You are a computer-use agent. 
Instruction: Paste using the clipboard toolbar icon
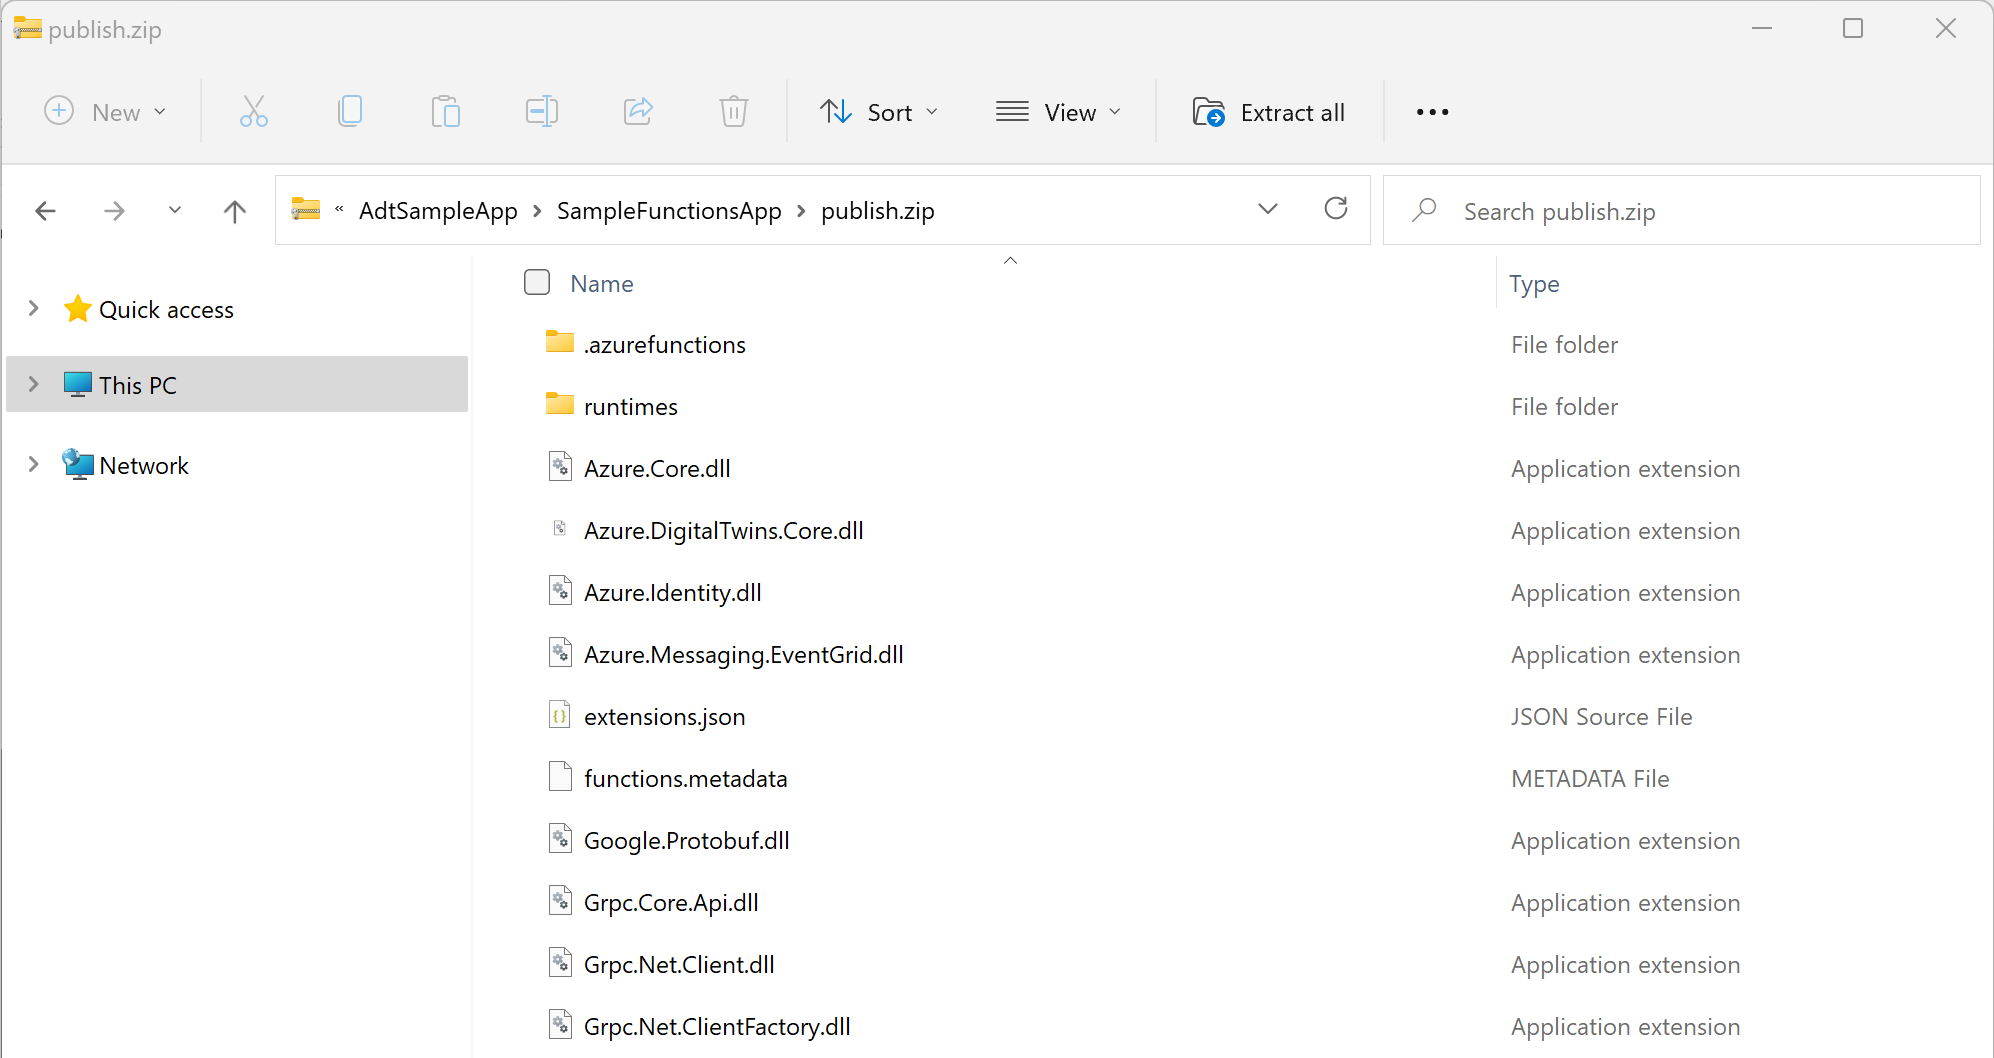click(445, 111)
